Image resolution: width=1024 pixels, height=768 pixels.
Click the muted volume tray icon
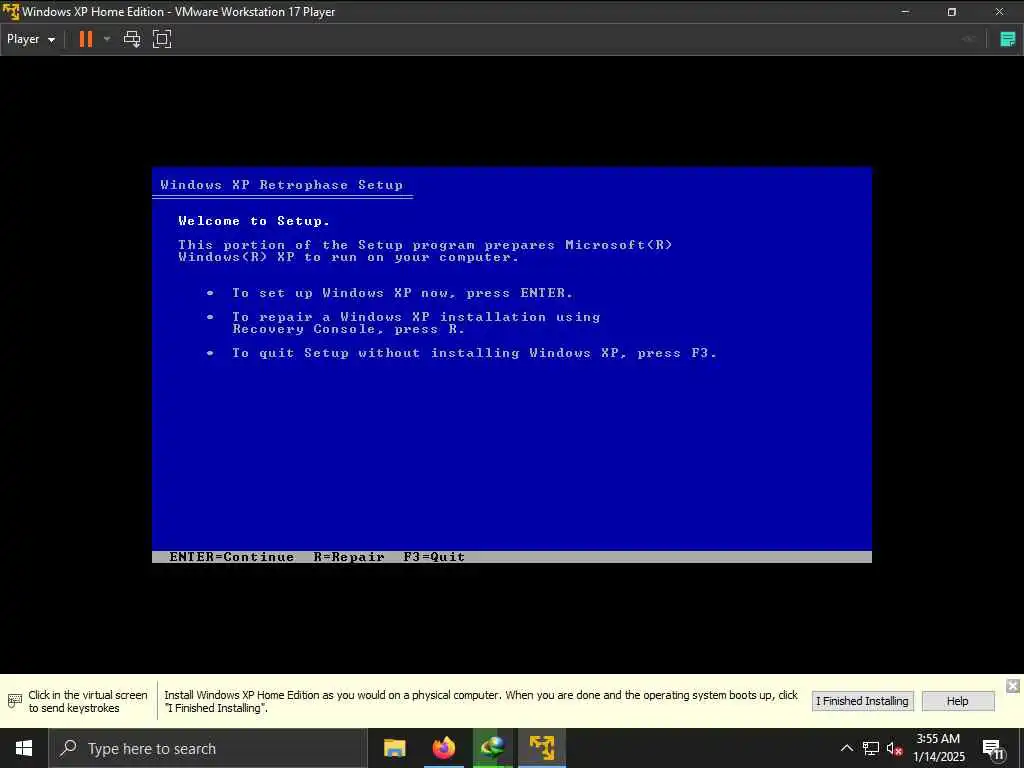(894, 748)
